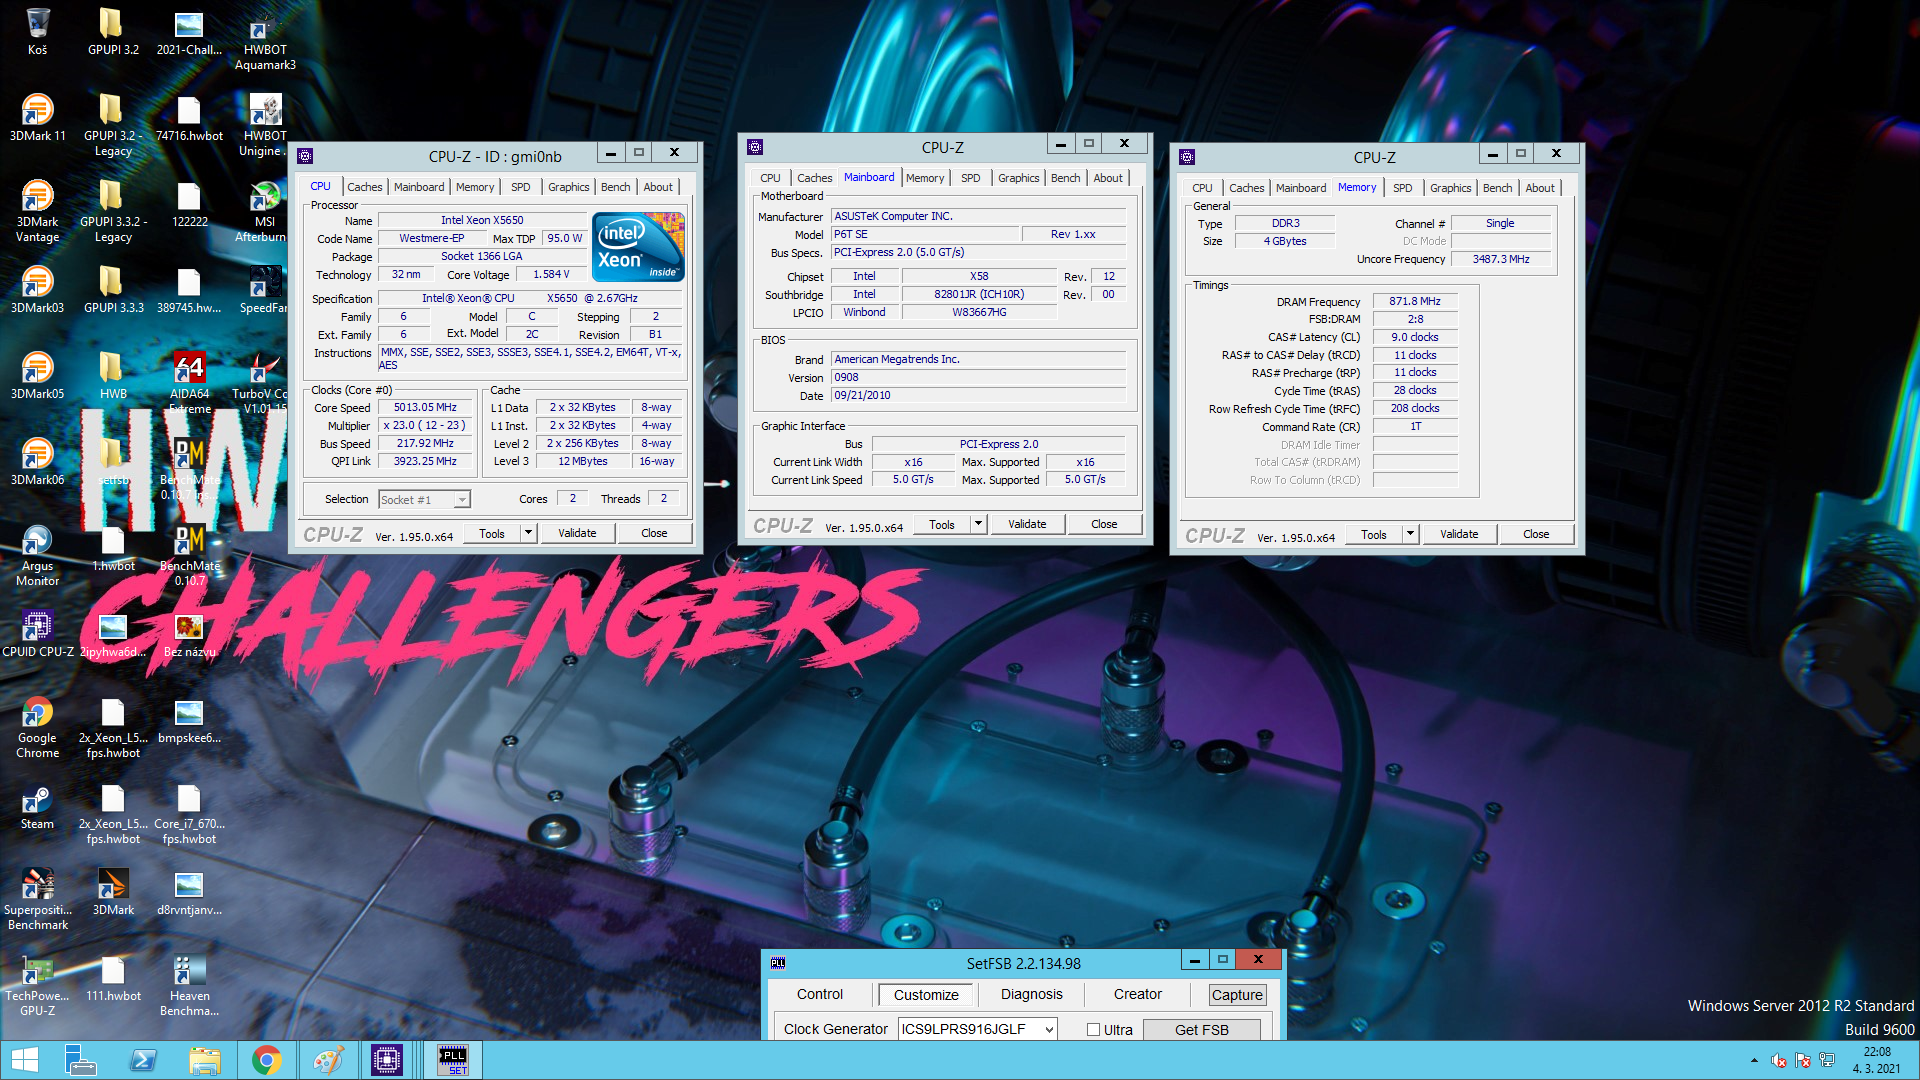Click the Windows Start button
The height and width of the screenshot is (1080, 1920).
pyautogui.click(x=24, y=1060)
